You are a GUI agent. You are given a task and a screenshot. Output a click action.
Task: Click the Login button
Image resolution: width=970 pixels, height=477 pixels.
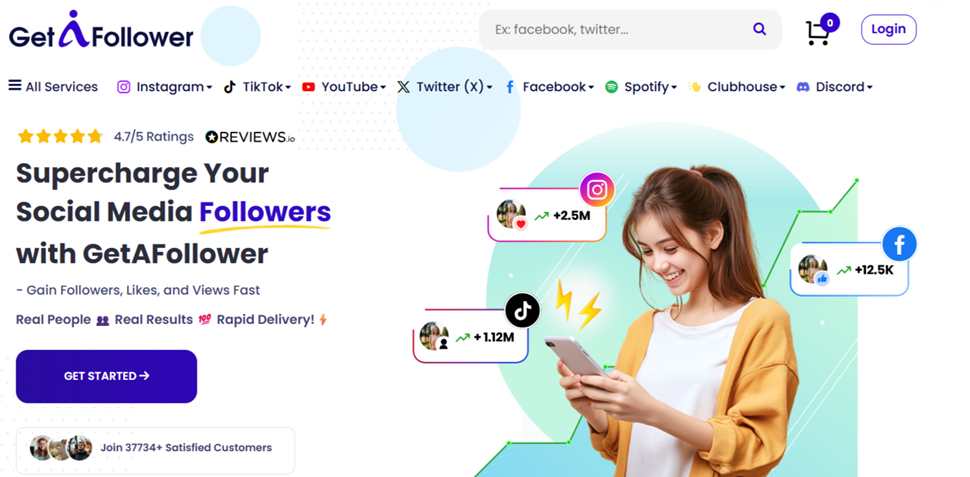point(888,29)
